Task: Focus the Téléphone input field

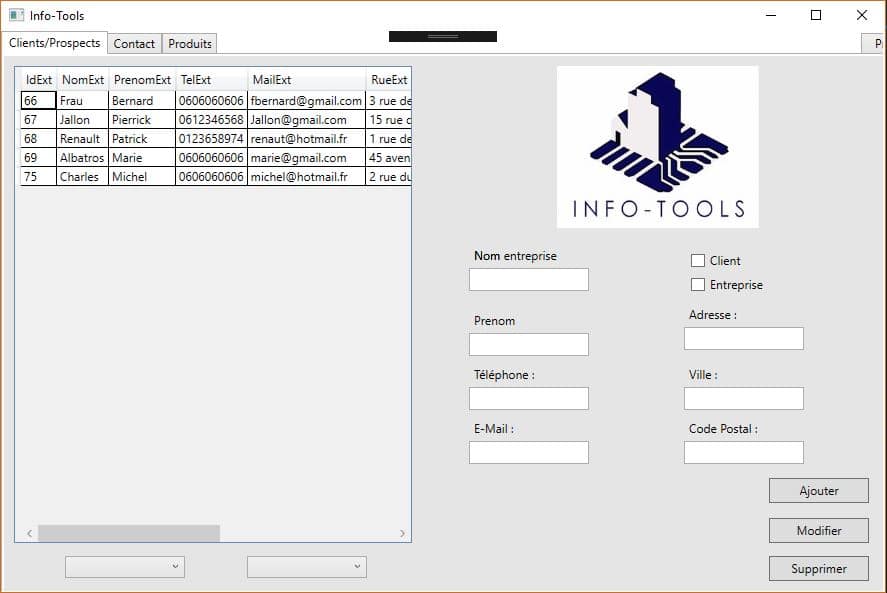Action: (528, 398)
